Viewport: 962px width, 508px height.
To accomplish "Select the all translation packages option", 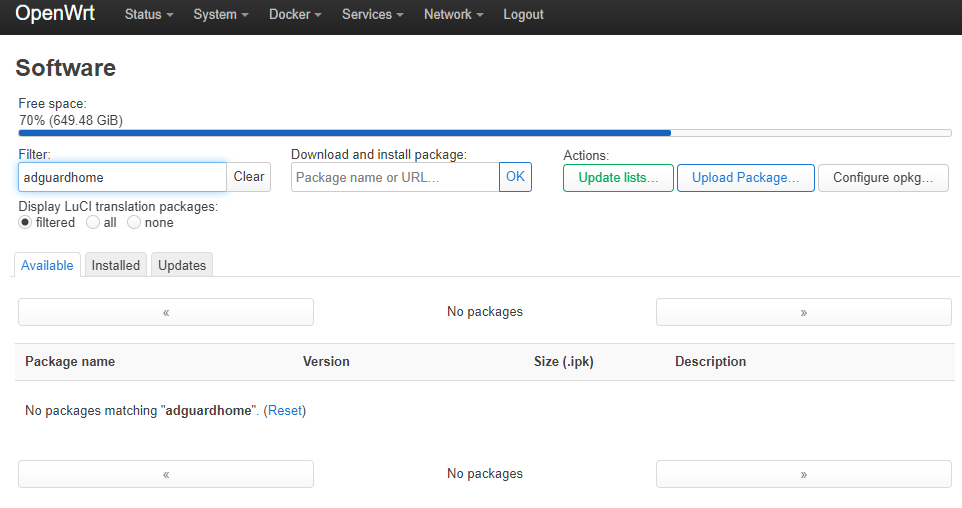I will [x=93, y=223].
